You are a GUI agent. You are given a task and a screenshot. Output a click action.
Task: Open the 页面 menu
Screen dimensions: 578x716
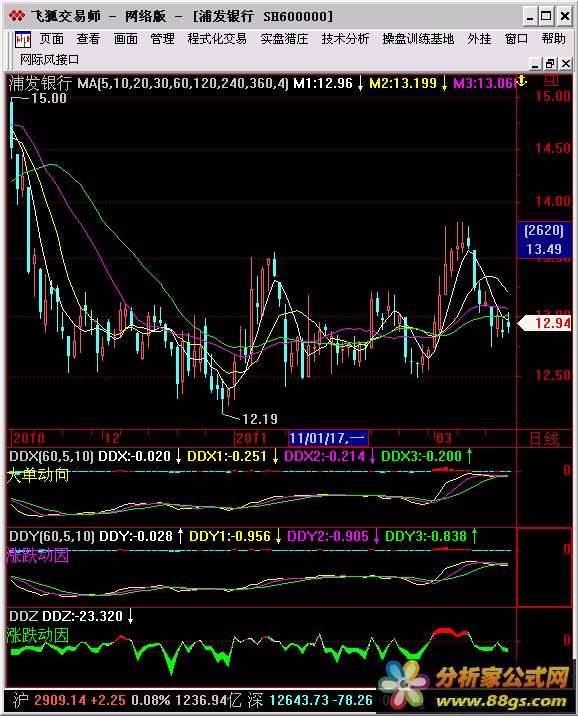pos(51,39)
